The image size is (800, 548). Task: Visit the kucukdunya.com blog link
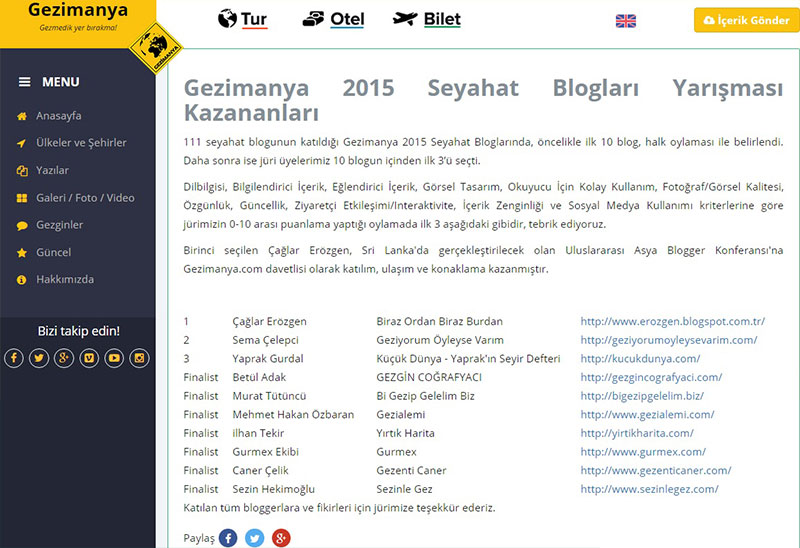point(640,359)
